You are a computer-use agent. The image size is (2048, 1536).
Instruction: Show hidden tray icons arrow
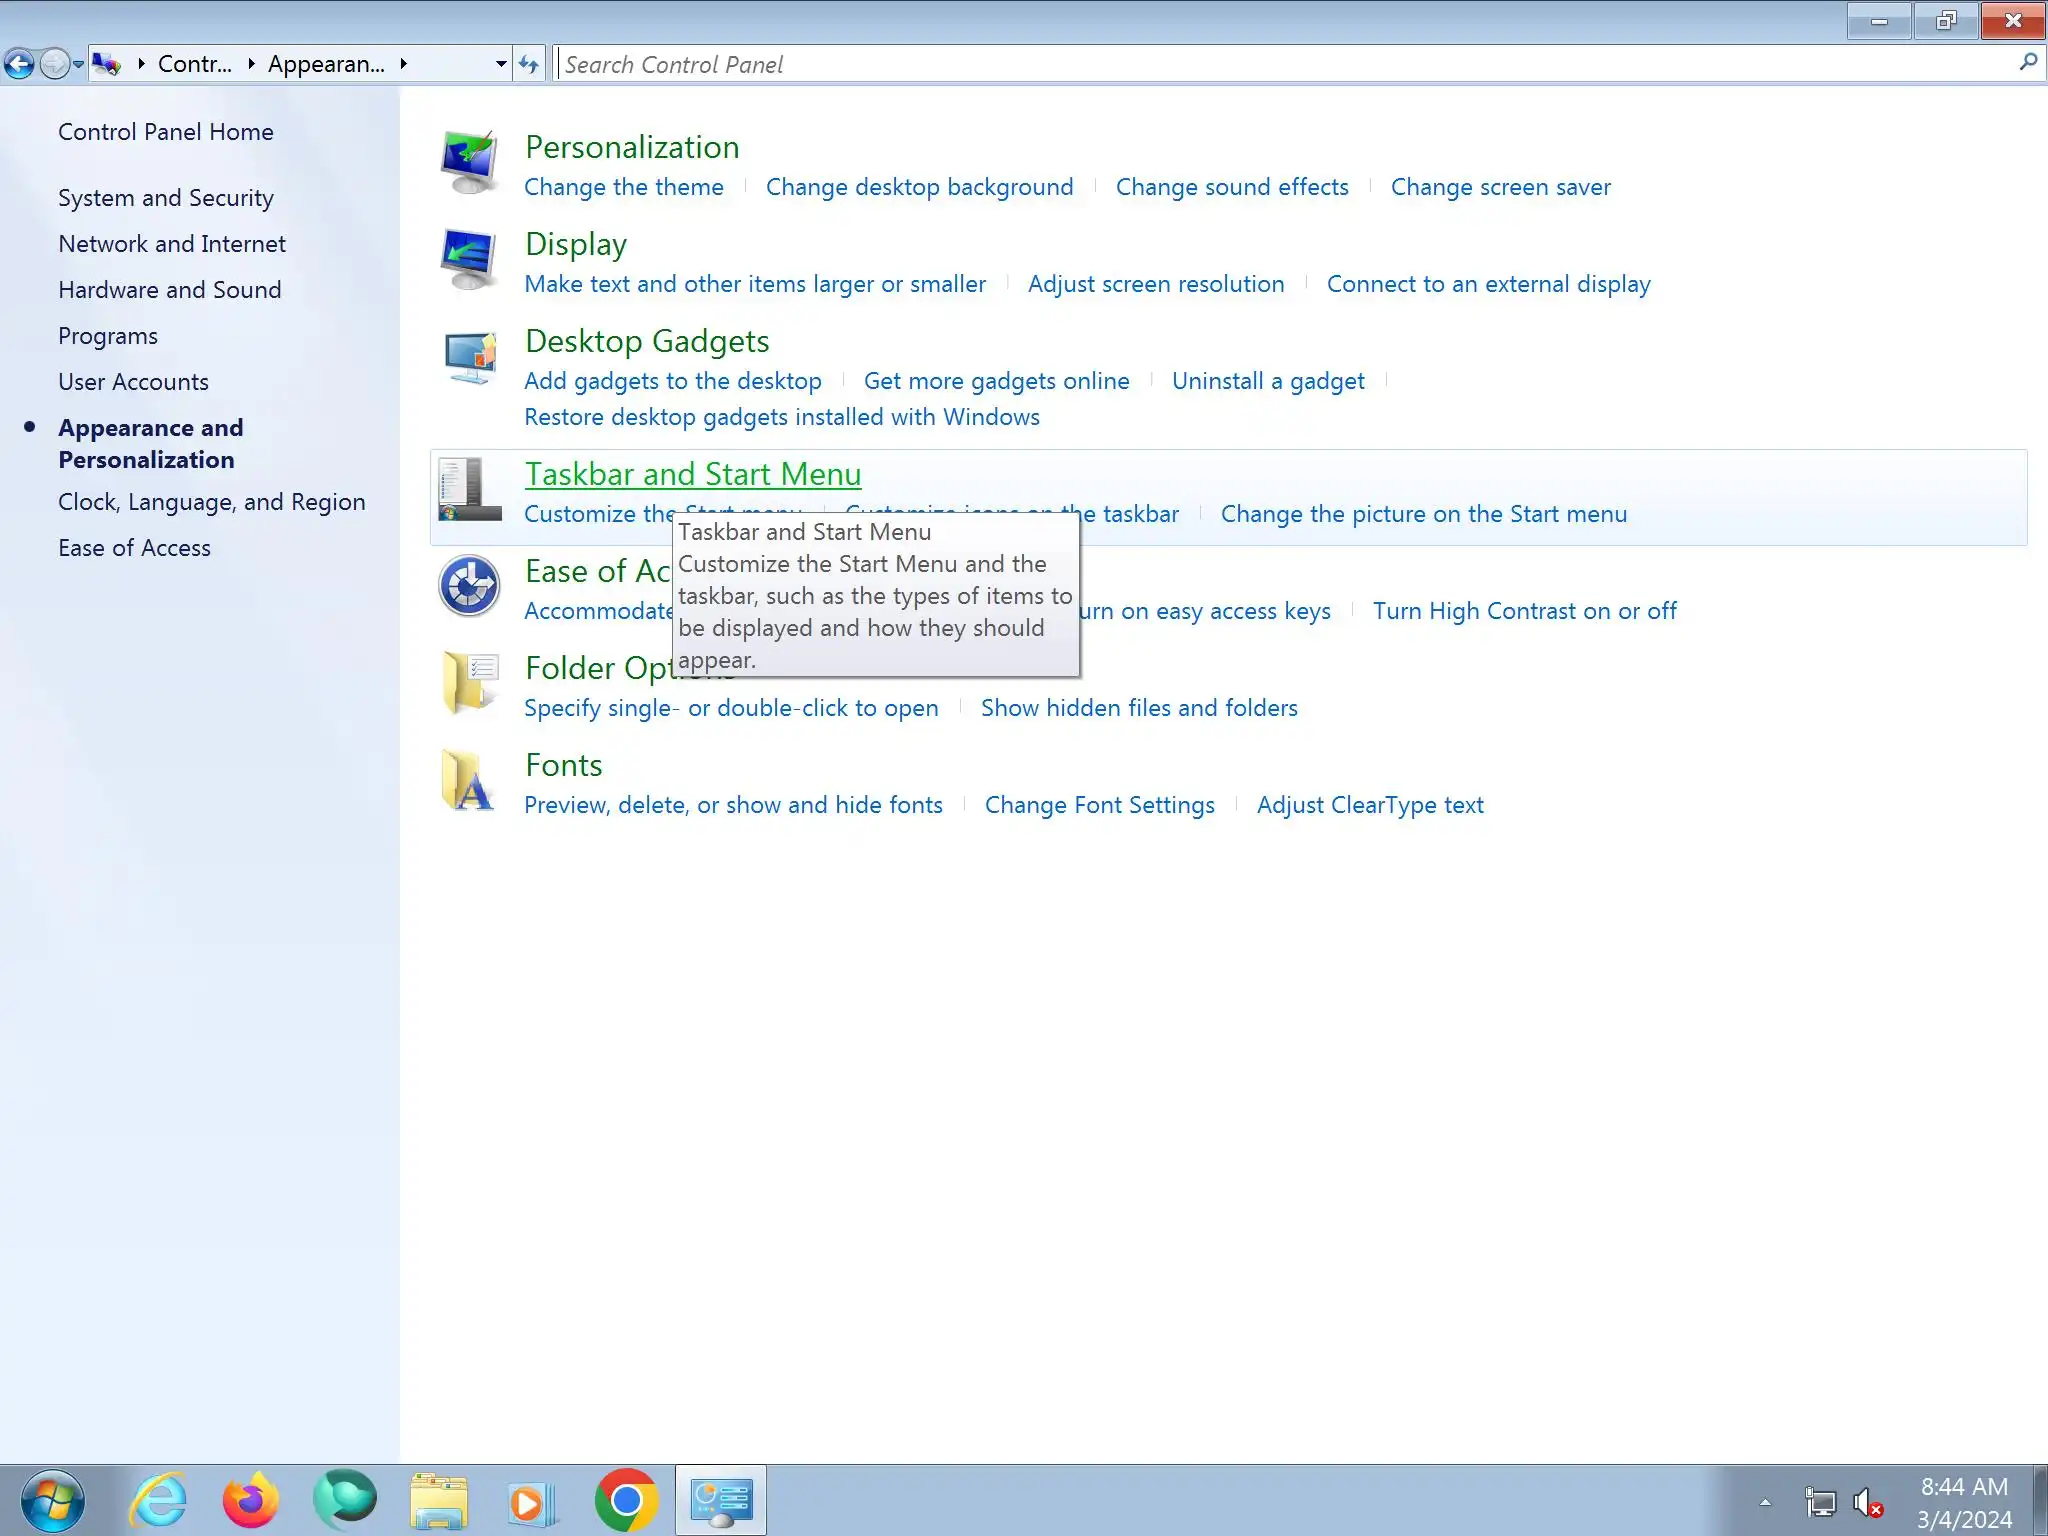tap(1765, 1502)
